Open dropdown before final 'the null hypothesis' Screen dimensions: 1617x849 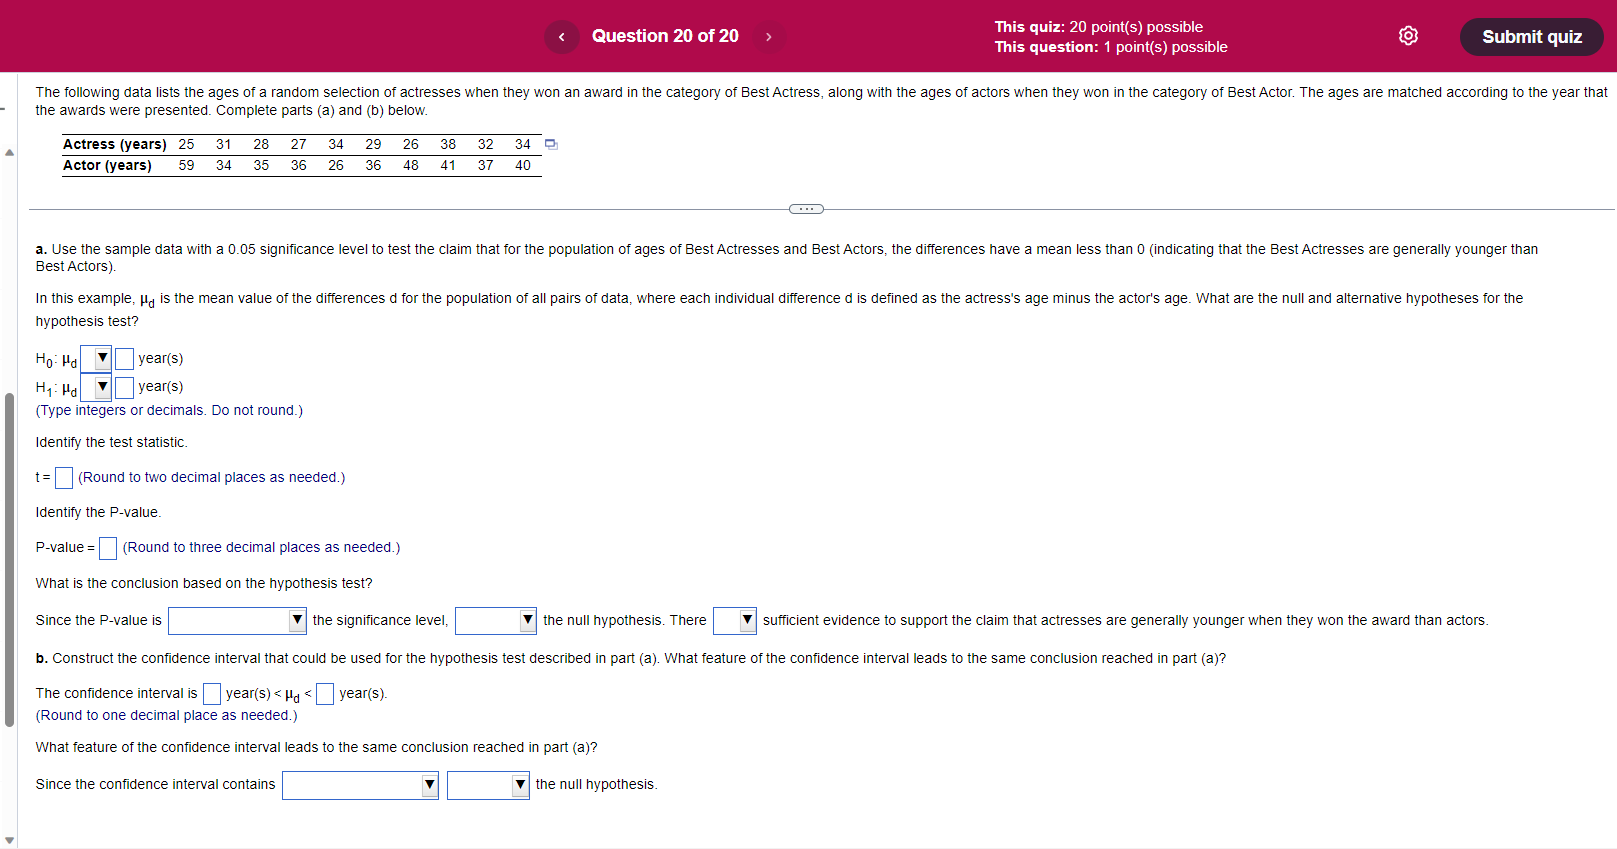[488, 785]
